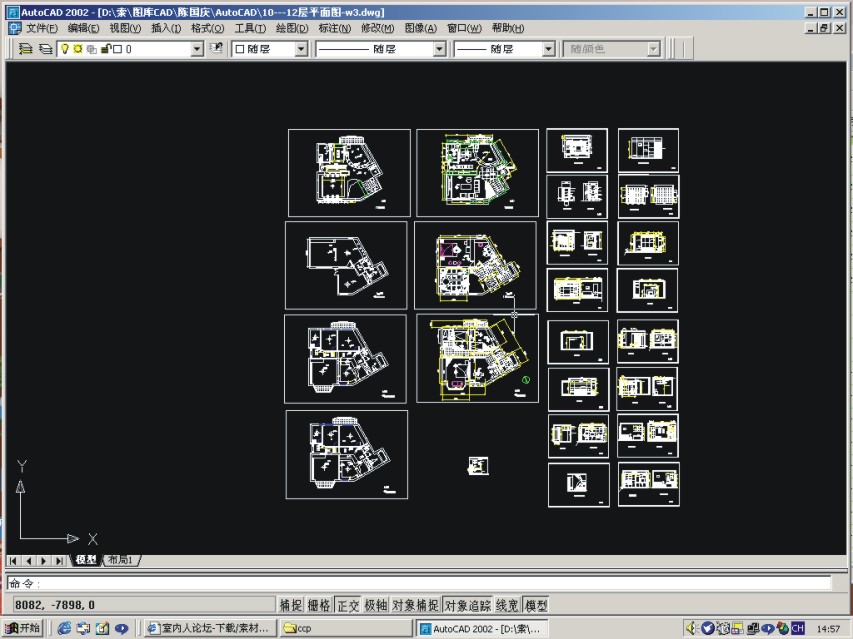
Task: Switch to 室内人论坛 browser taskbar window
Action: [x=211, y=628]
